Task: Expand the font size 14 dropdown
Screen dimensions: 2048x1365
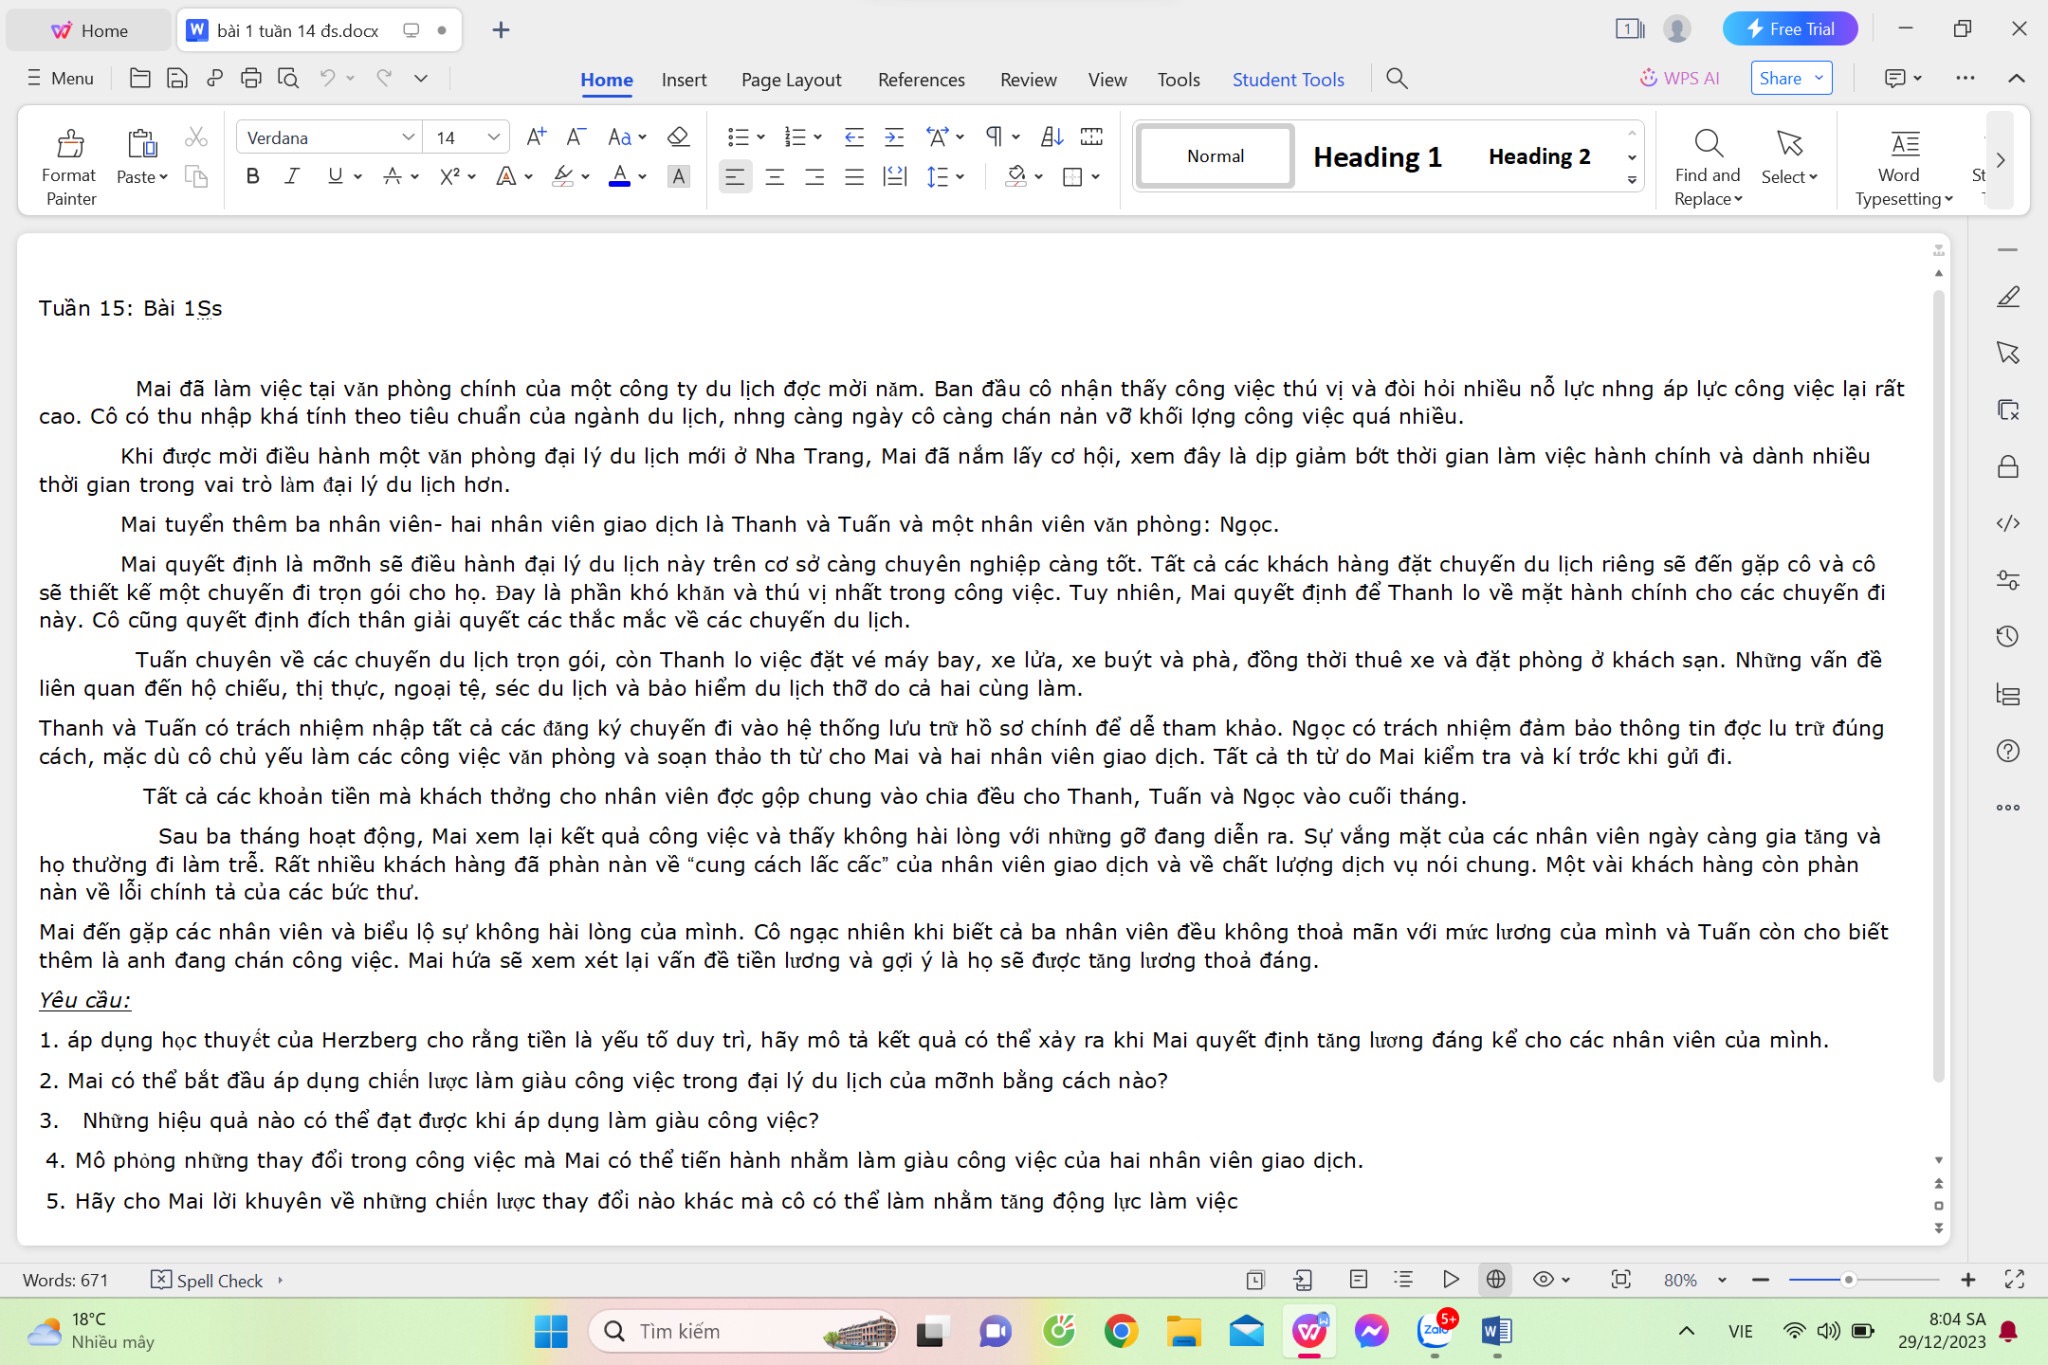Action: (493, 137)
